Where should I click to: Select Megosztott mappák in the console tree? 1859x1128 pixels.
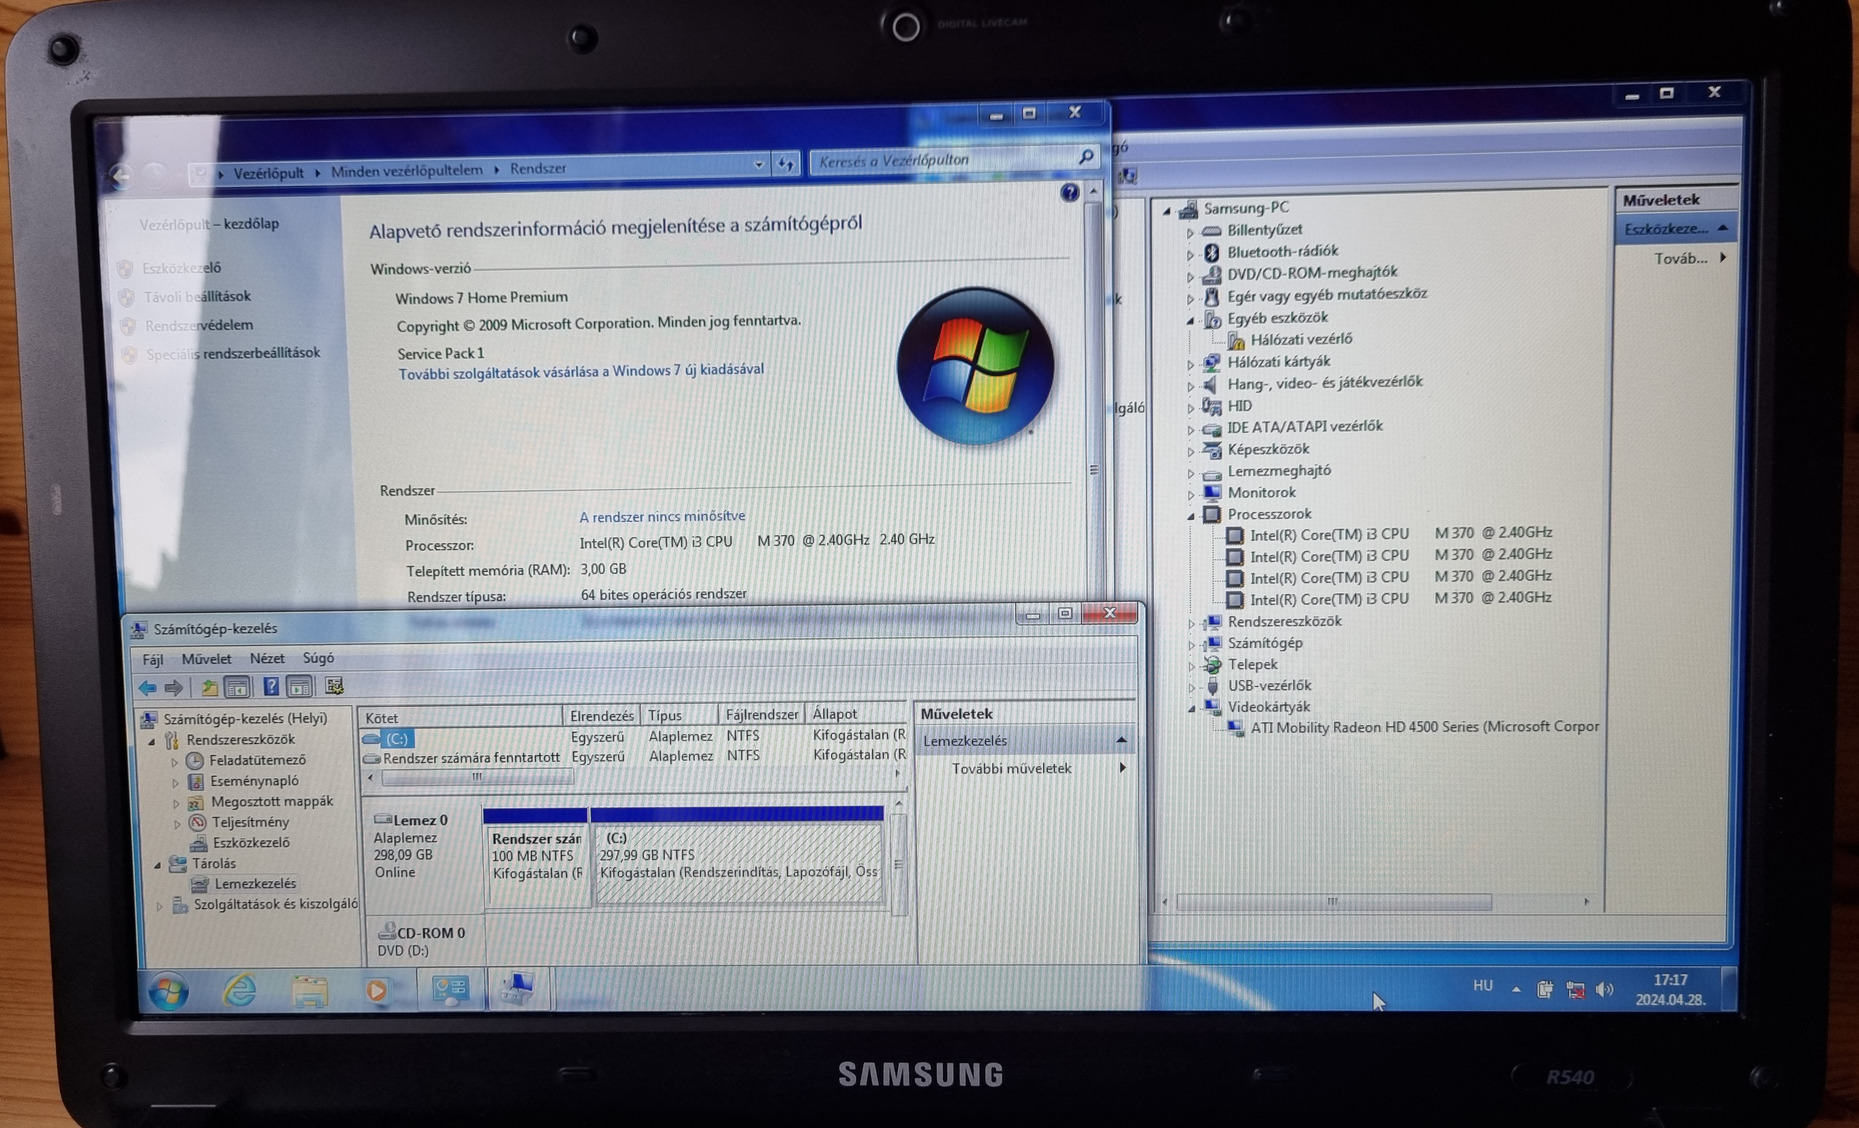pos(272,802)
